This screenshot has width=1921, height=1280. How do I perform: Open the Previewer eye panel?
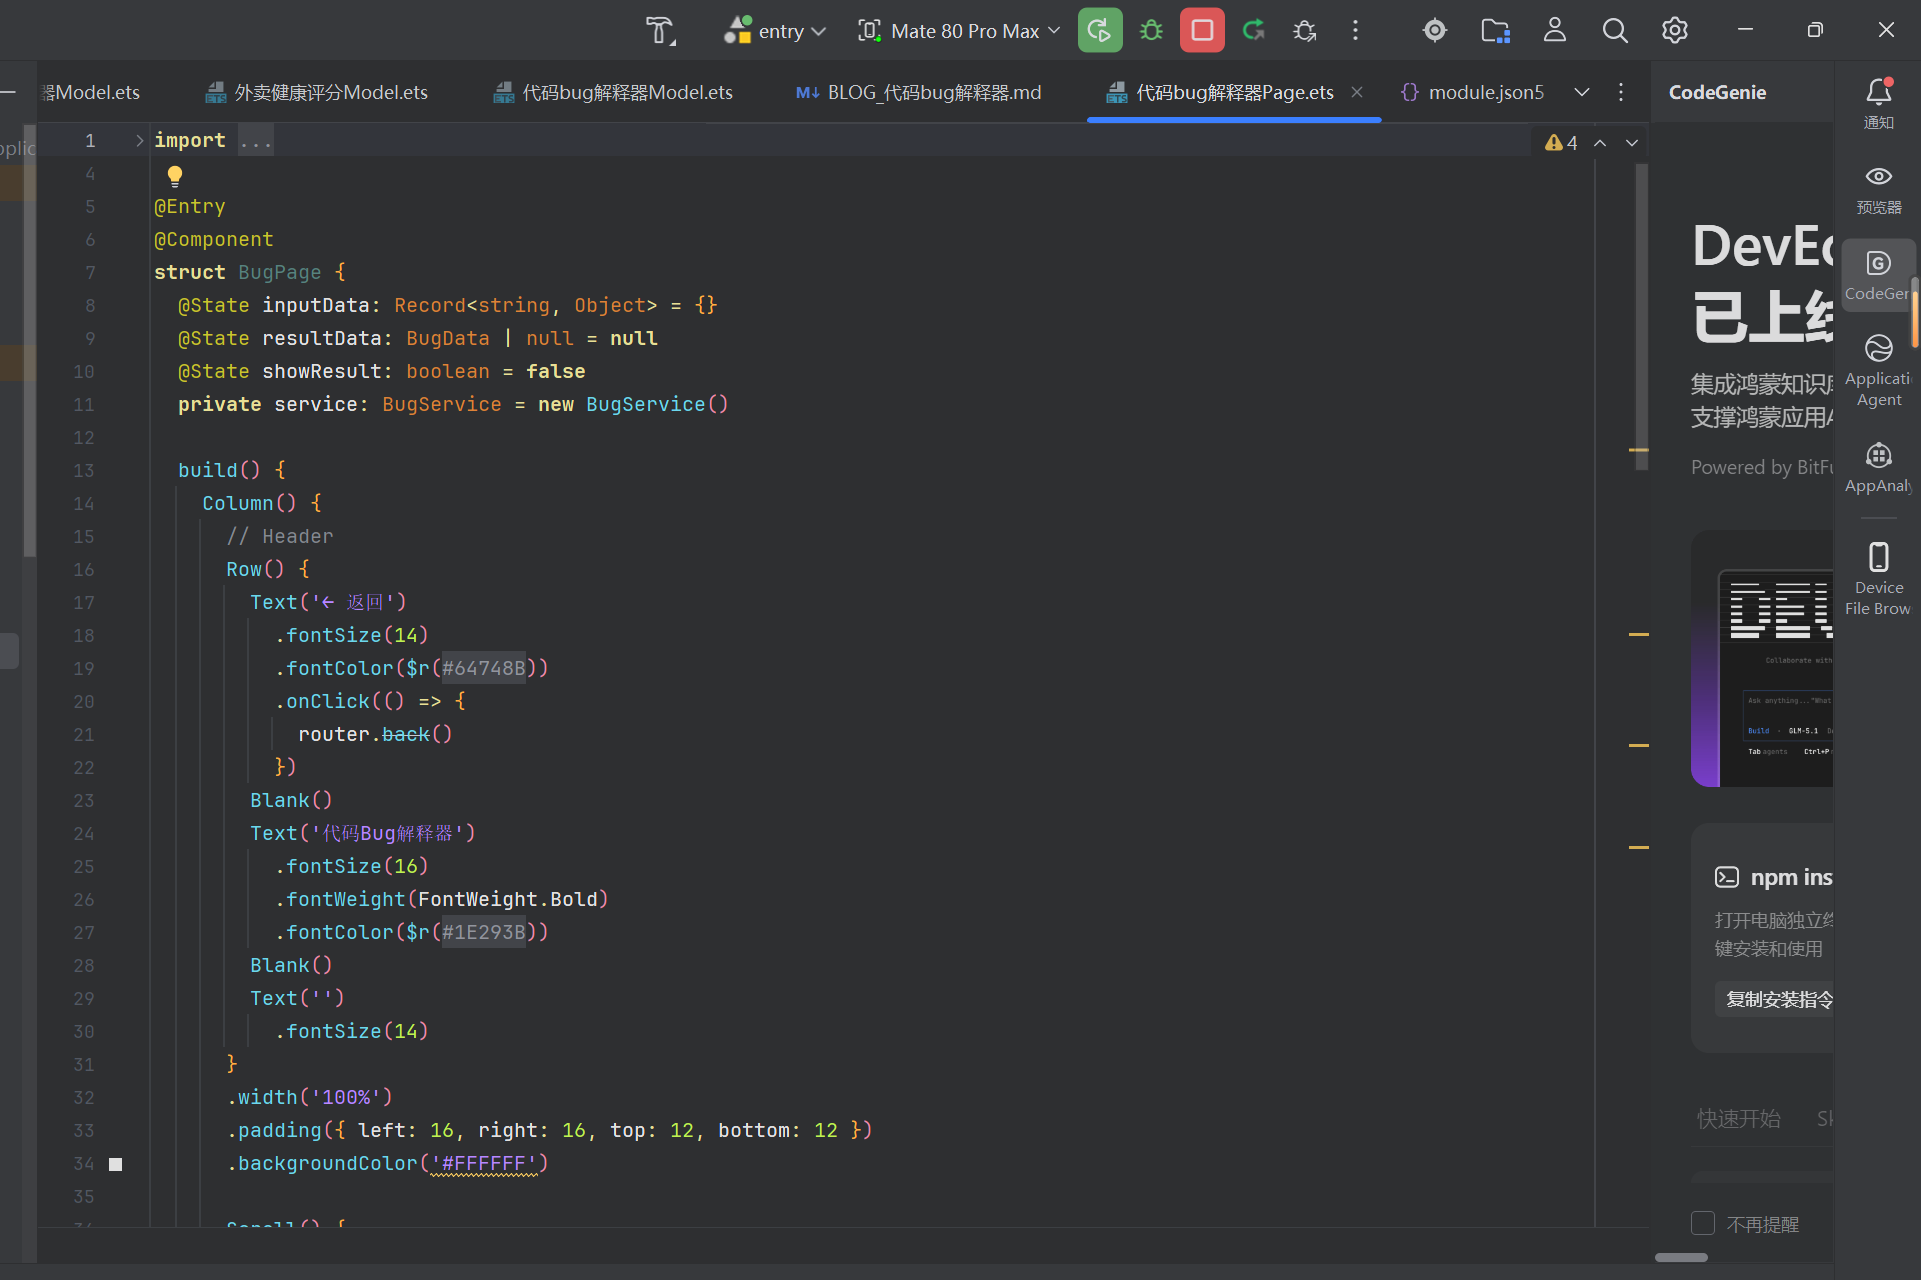(1879, 190)
